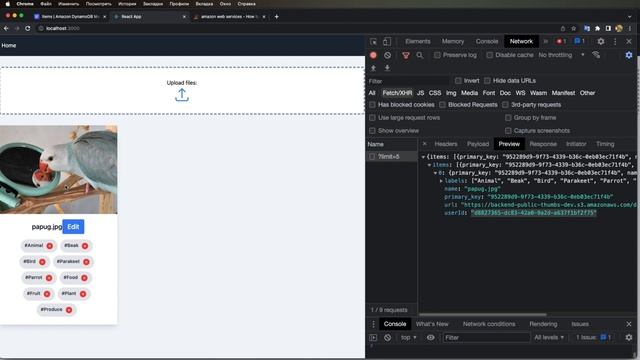The width and height of the screenshot is (640, 360).
Task: Open the Headers tab
Action: [446, 144]
